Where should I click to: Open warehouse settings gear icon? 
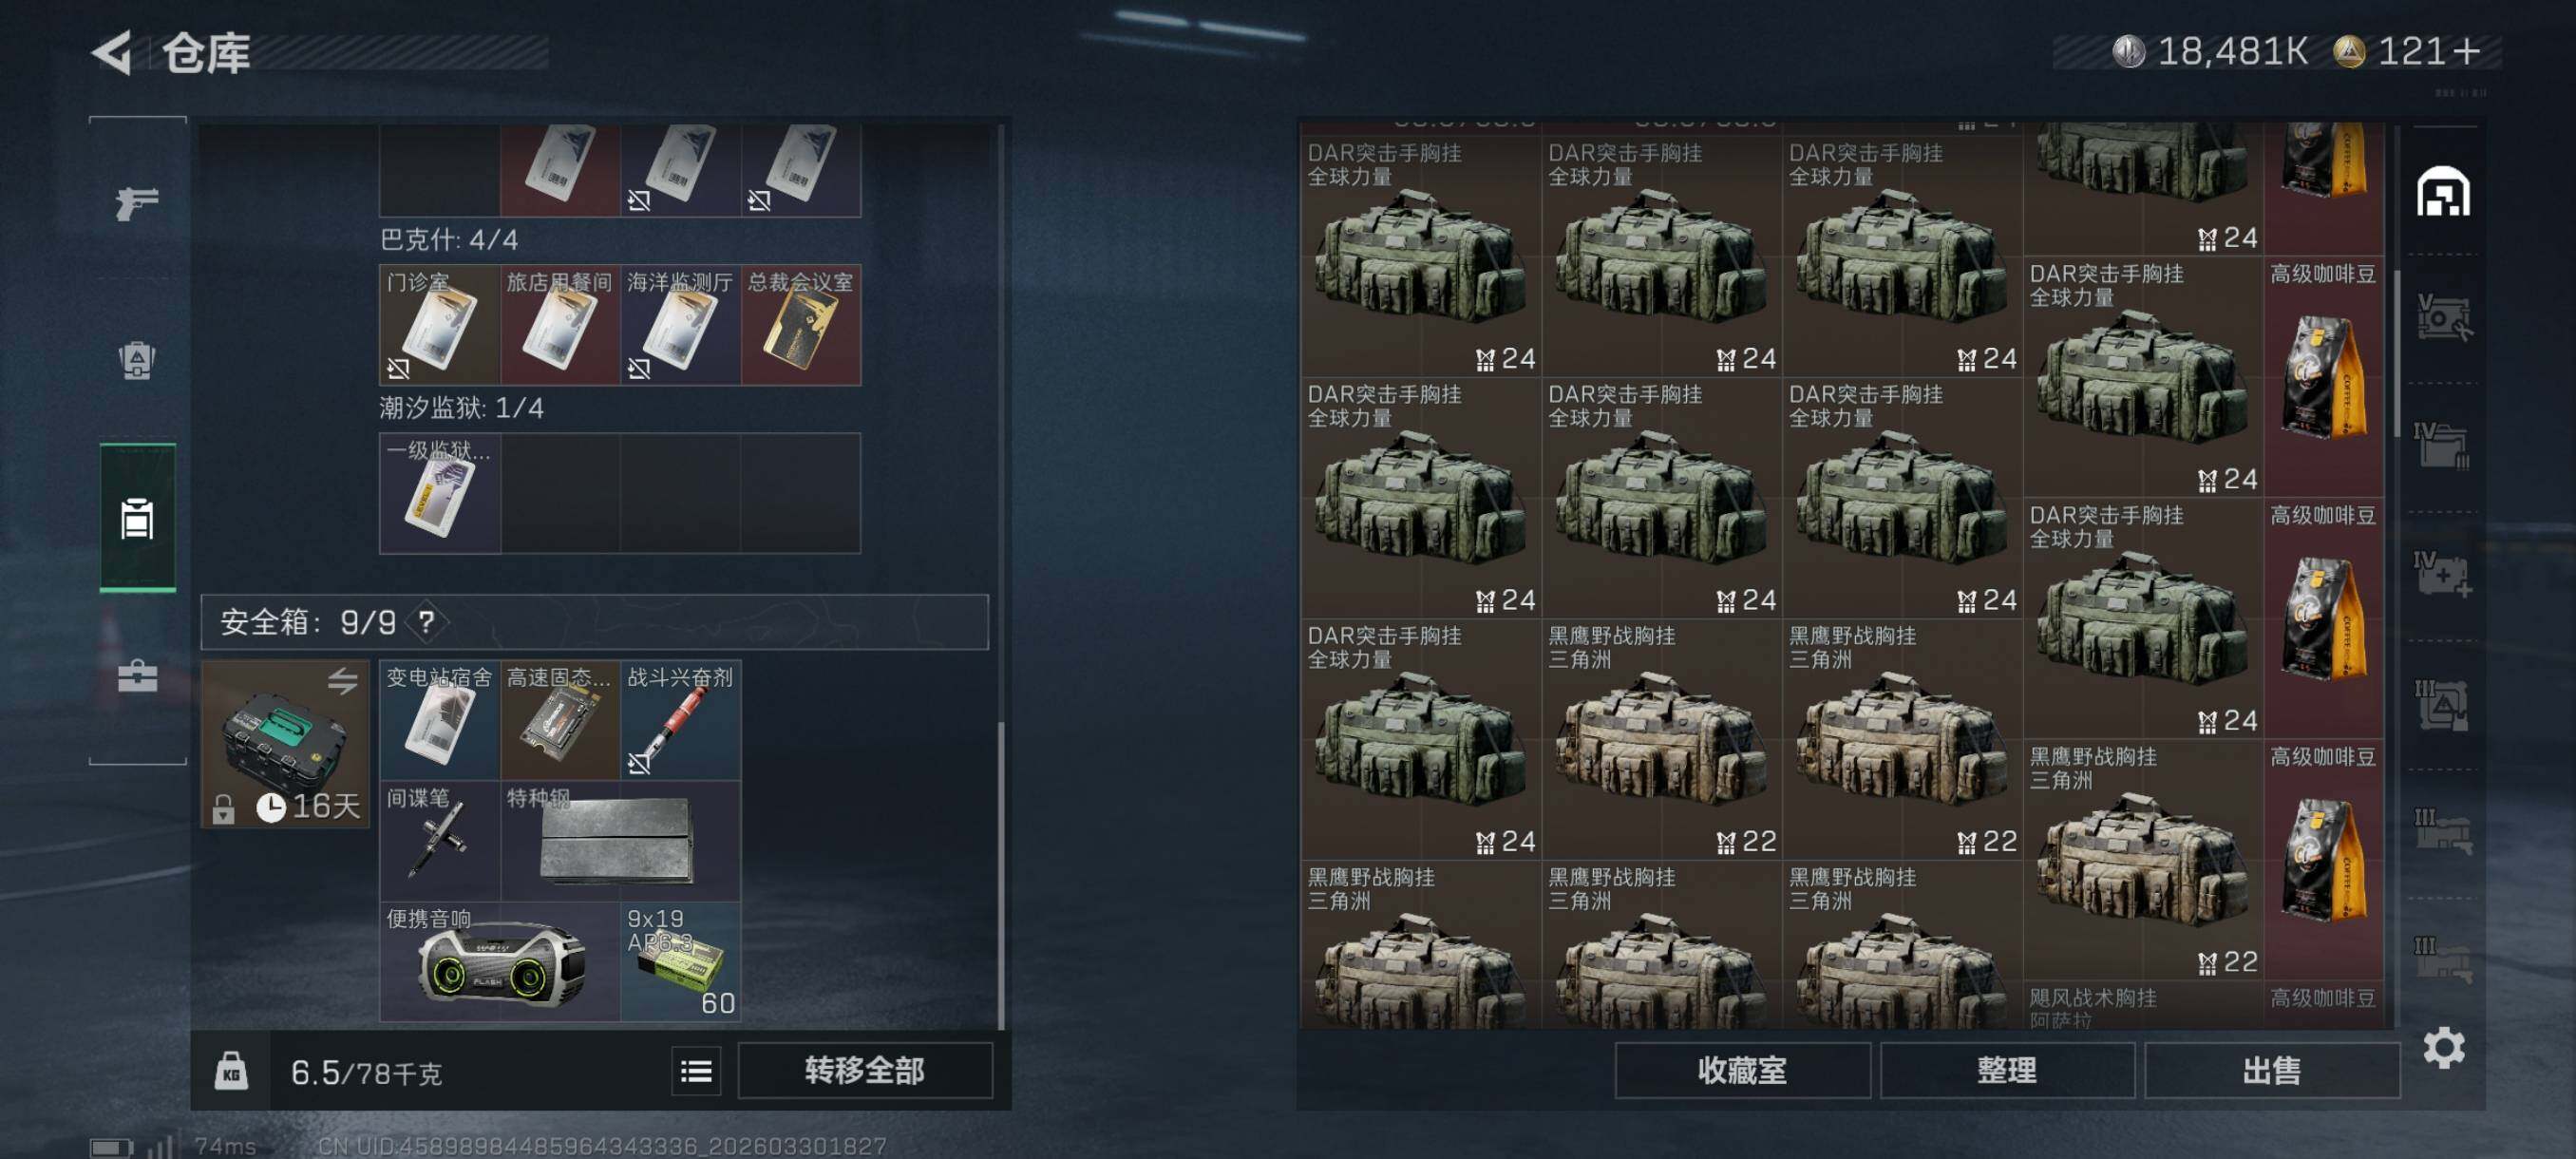(x=2443, y=1047)
